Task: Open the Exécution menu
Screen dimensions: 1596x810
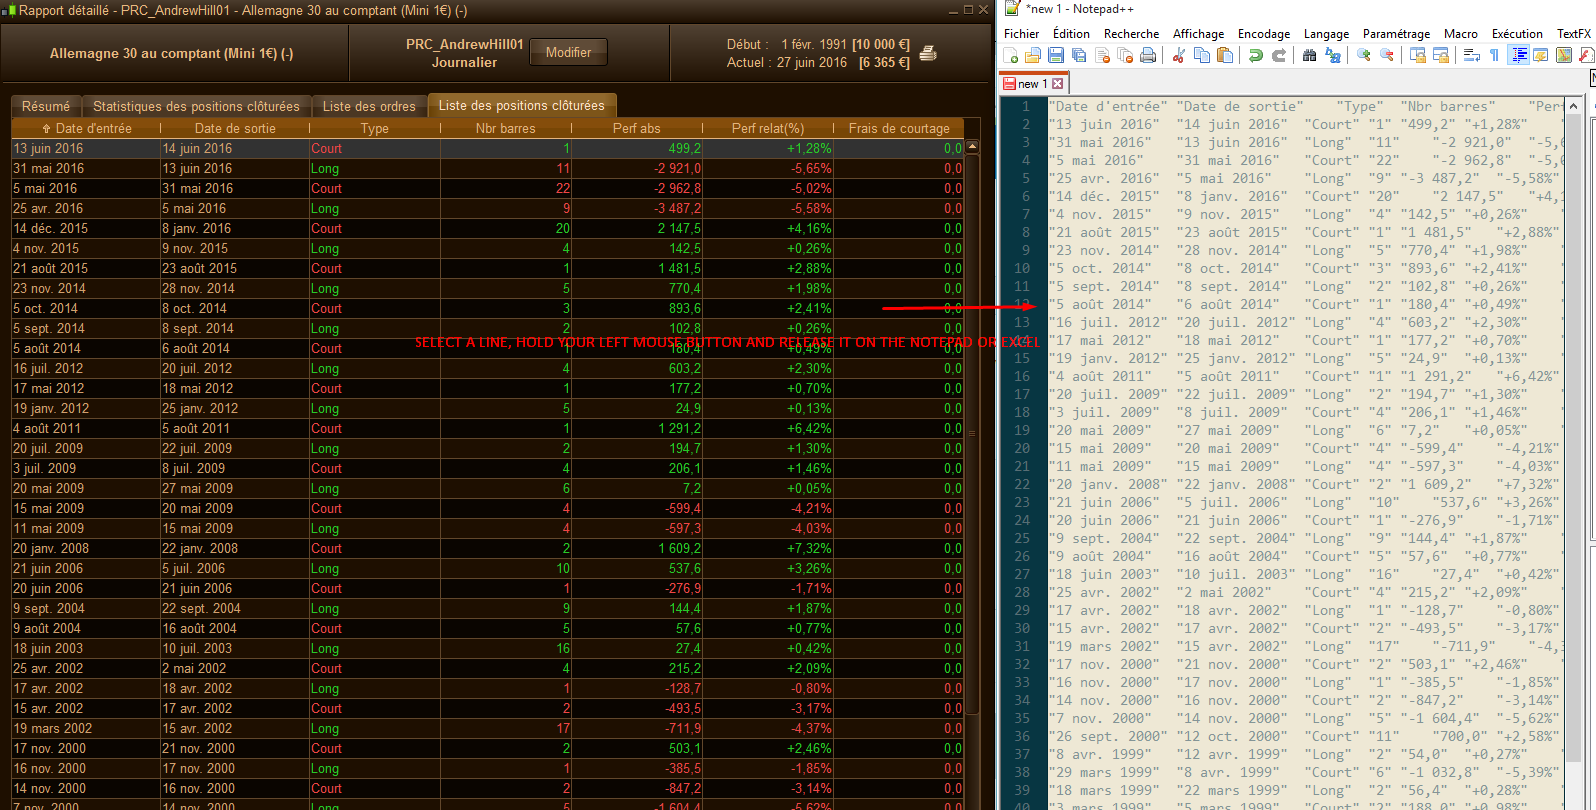Action: click(x=1518, y=34)
